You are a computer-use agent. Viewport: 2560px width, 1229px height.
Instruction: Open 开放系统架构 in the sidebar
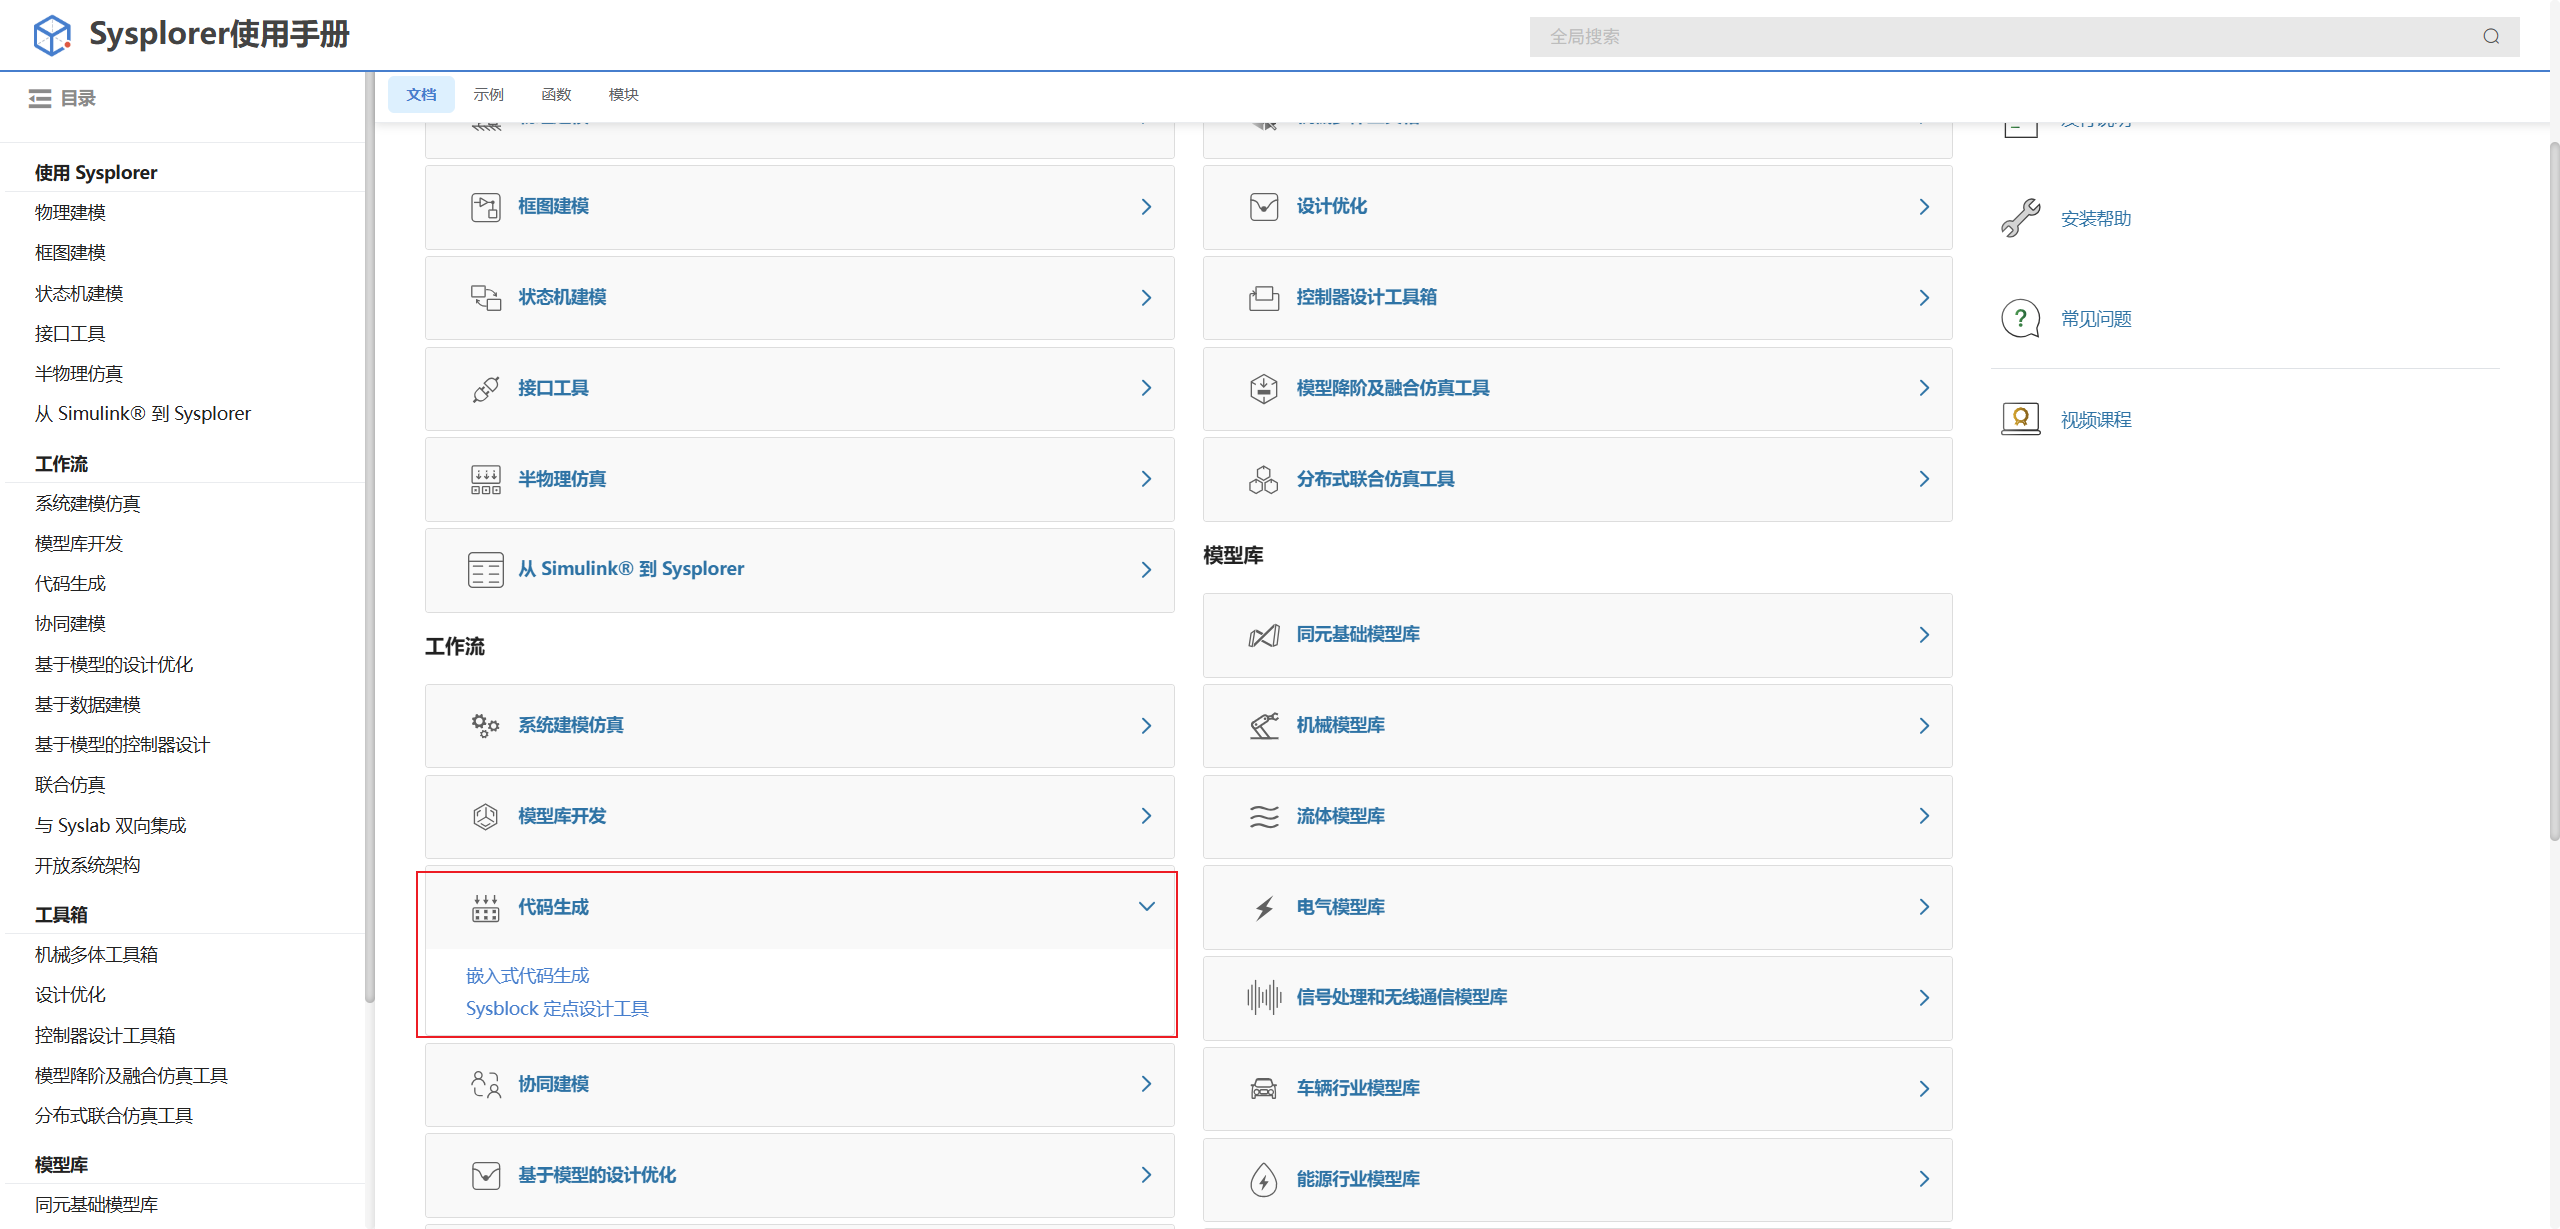pyautogui.click(x=88, y=865)
